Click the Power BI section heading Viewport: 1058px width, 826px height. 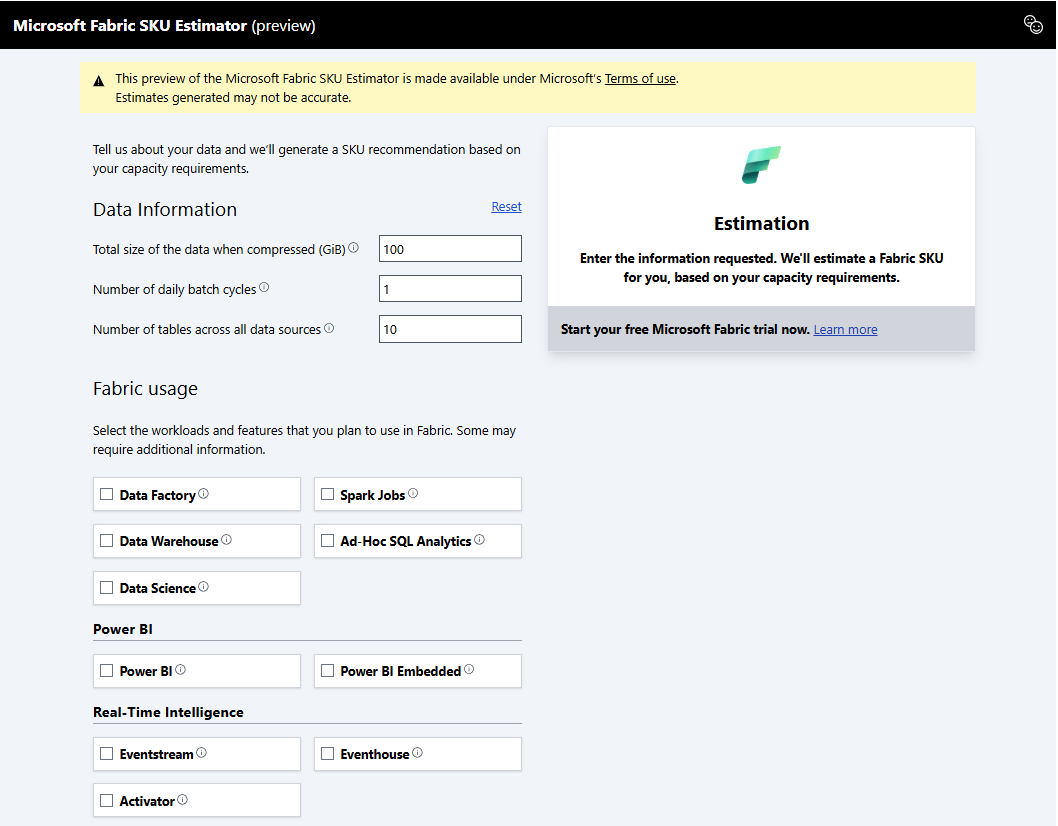123,629
